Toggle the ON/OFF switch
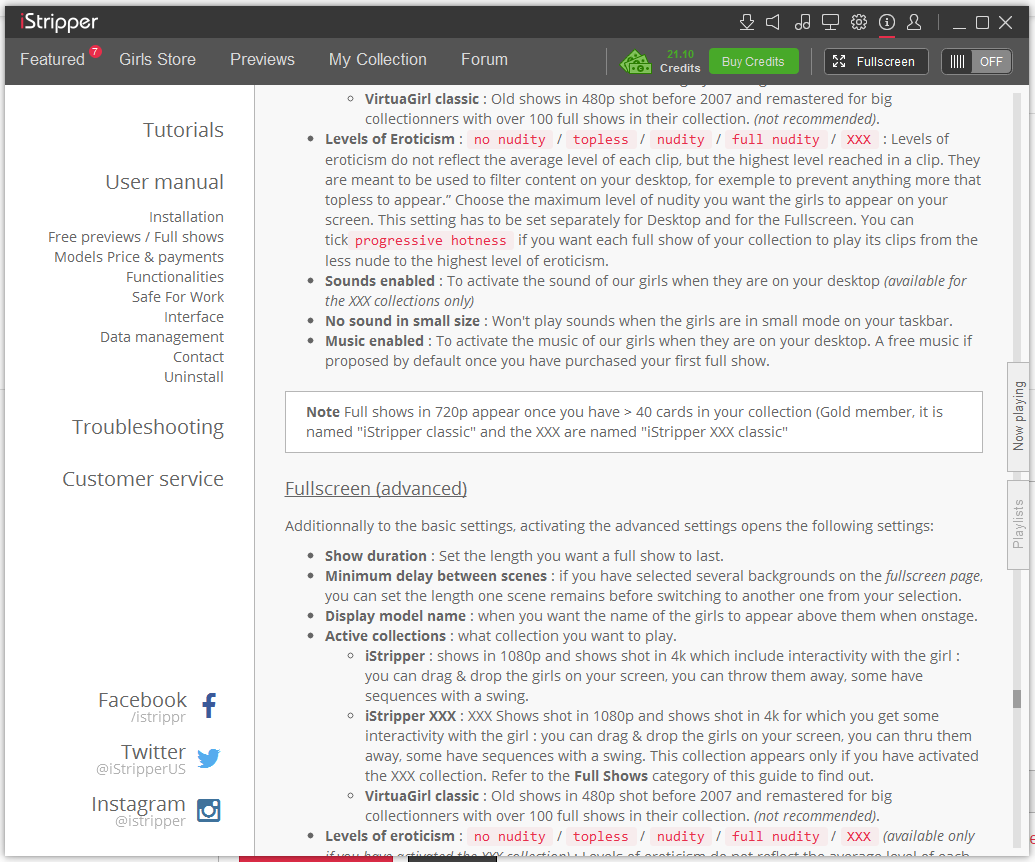Image resolution: width=1035 pixels, height=862 pixels. click(x=976, y=62)
